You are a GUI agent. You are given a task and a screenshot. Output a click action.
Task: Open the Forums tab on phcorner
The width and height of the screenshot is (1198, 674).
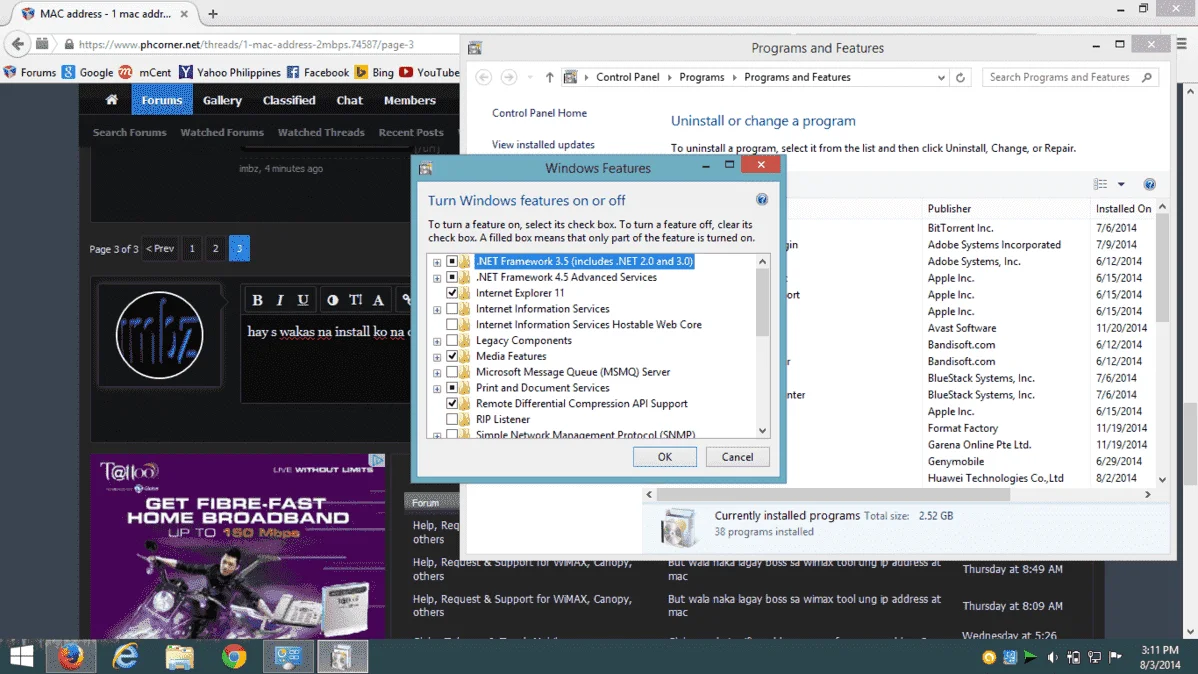162,100
